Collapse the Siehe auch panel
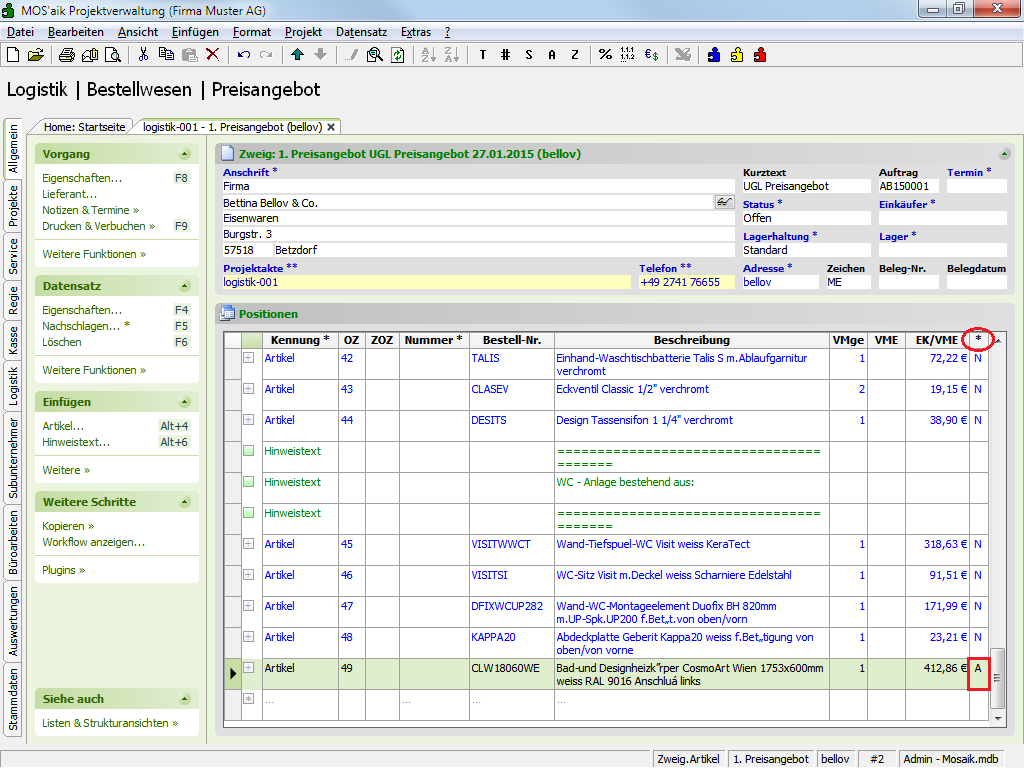Viewport: 1024px width, 768px height. (x=185, y=699)
